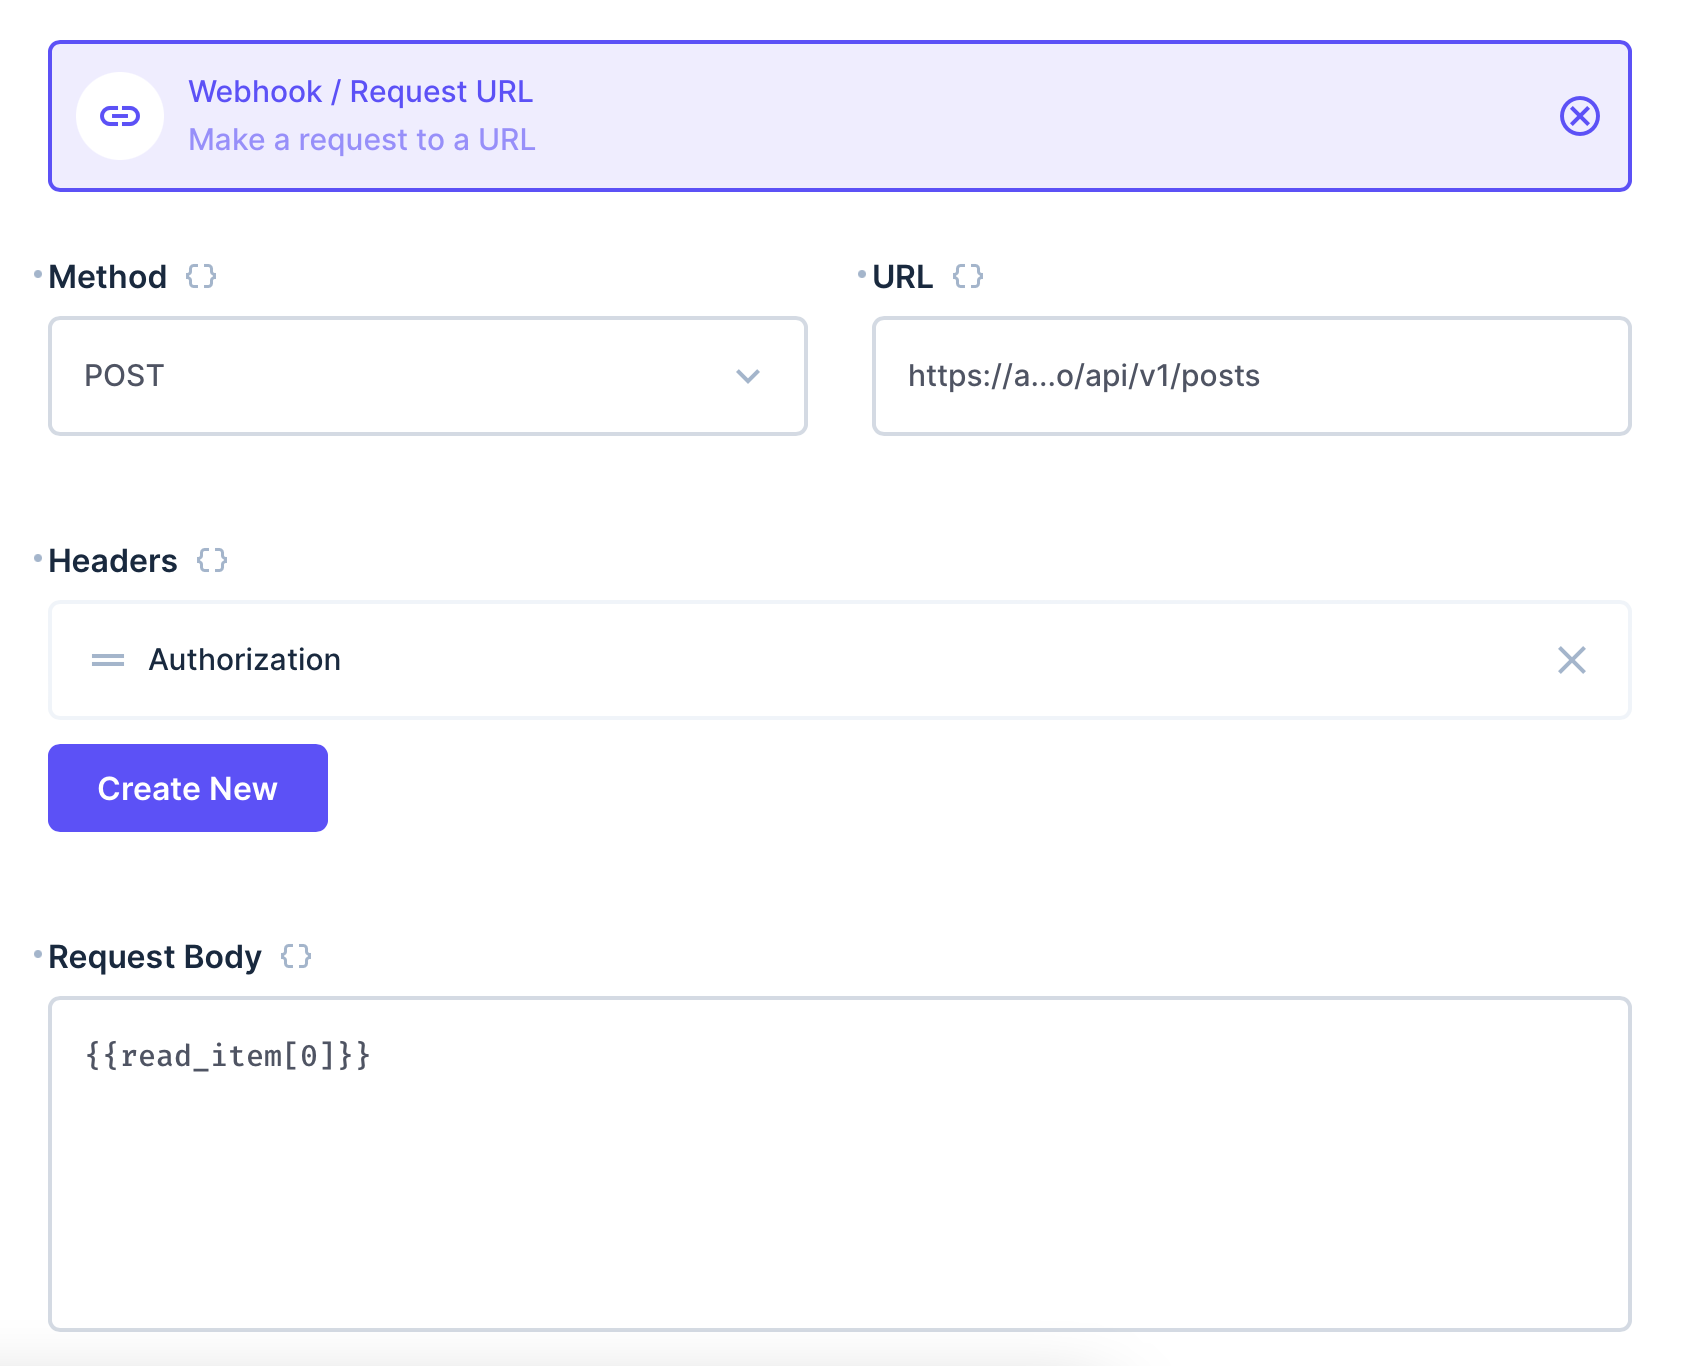1686x1366 pixels.
Task: Click the drag handle beside Authorization
Action: [106, 660]
